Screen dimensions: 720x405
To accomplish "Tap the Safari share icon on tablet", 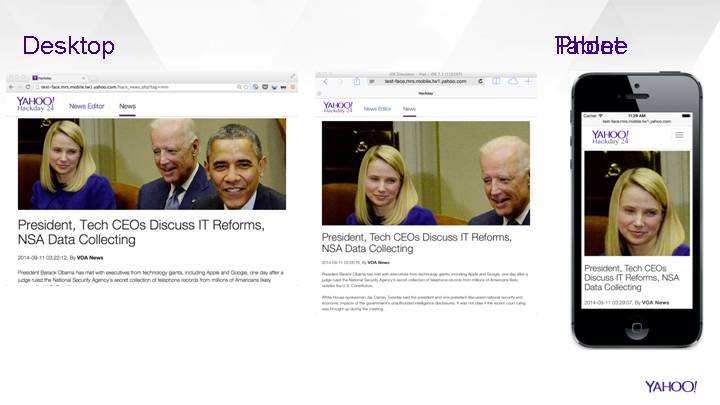I will coord(356,81).
